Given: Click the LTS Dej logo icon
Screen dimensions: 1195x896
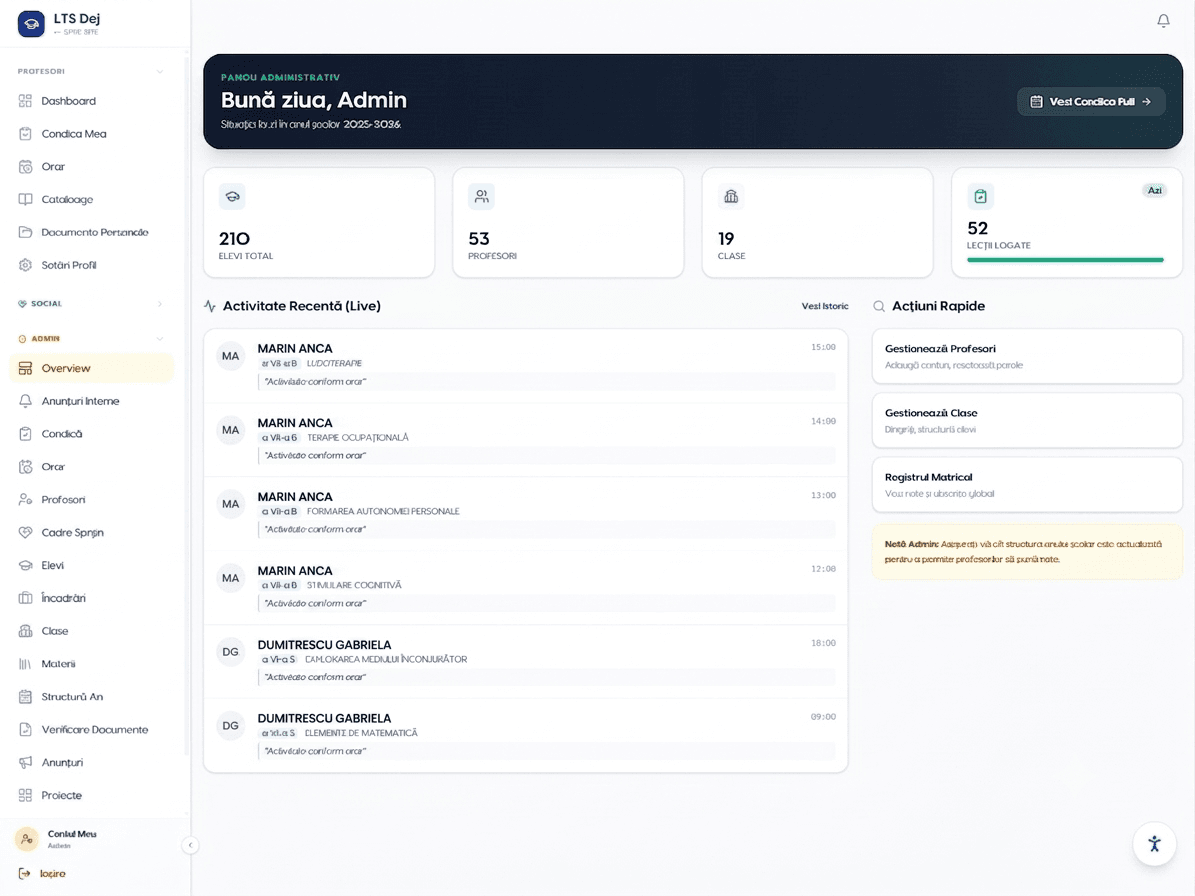Looking at the screenshot, I should click(x=31, y=24).
